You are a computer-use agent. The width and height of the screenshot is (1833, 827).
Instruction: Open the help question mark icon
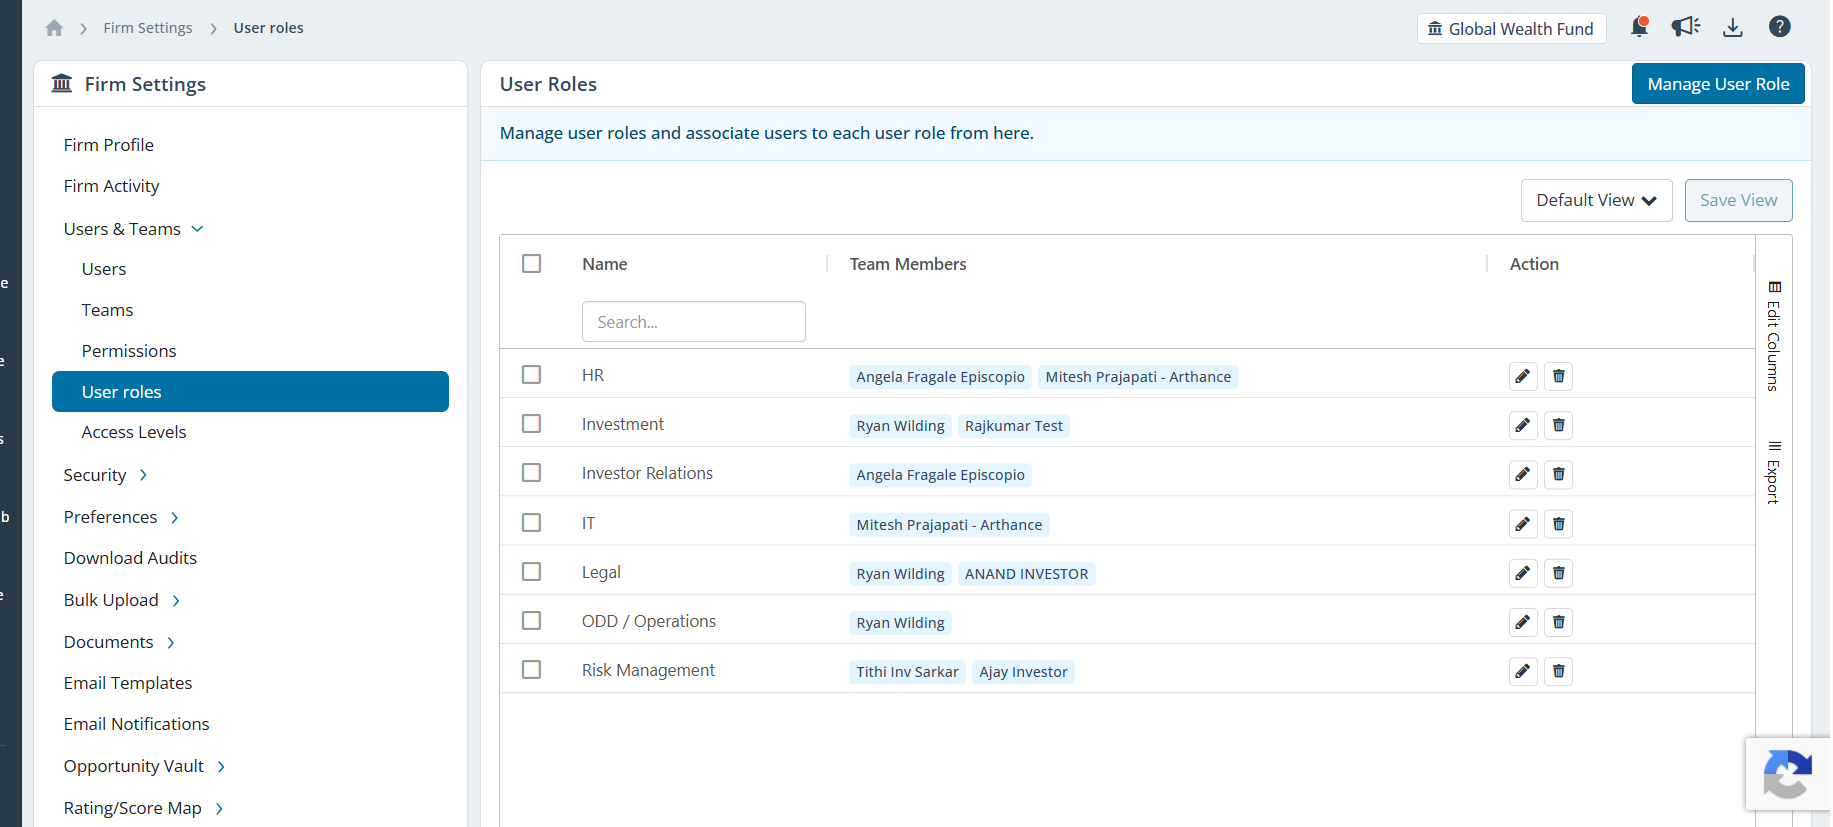[1780, 27]
